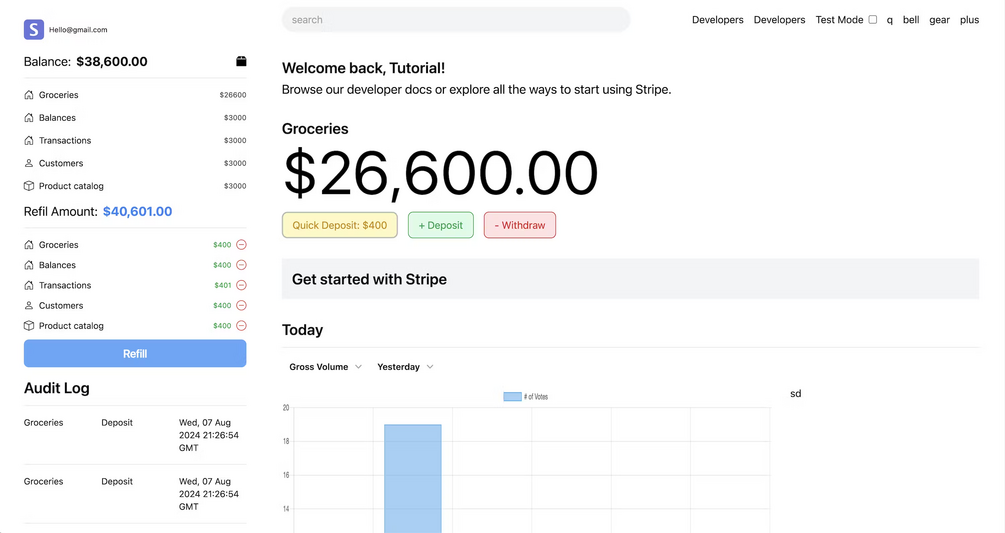Click the blue Refill button
This screenshot has width=1005, height=533.
click(135, 354)
